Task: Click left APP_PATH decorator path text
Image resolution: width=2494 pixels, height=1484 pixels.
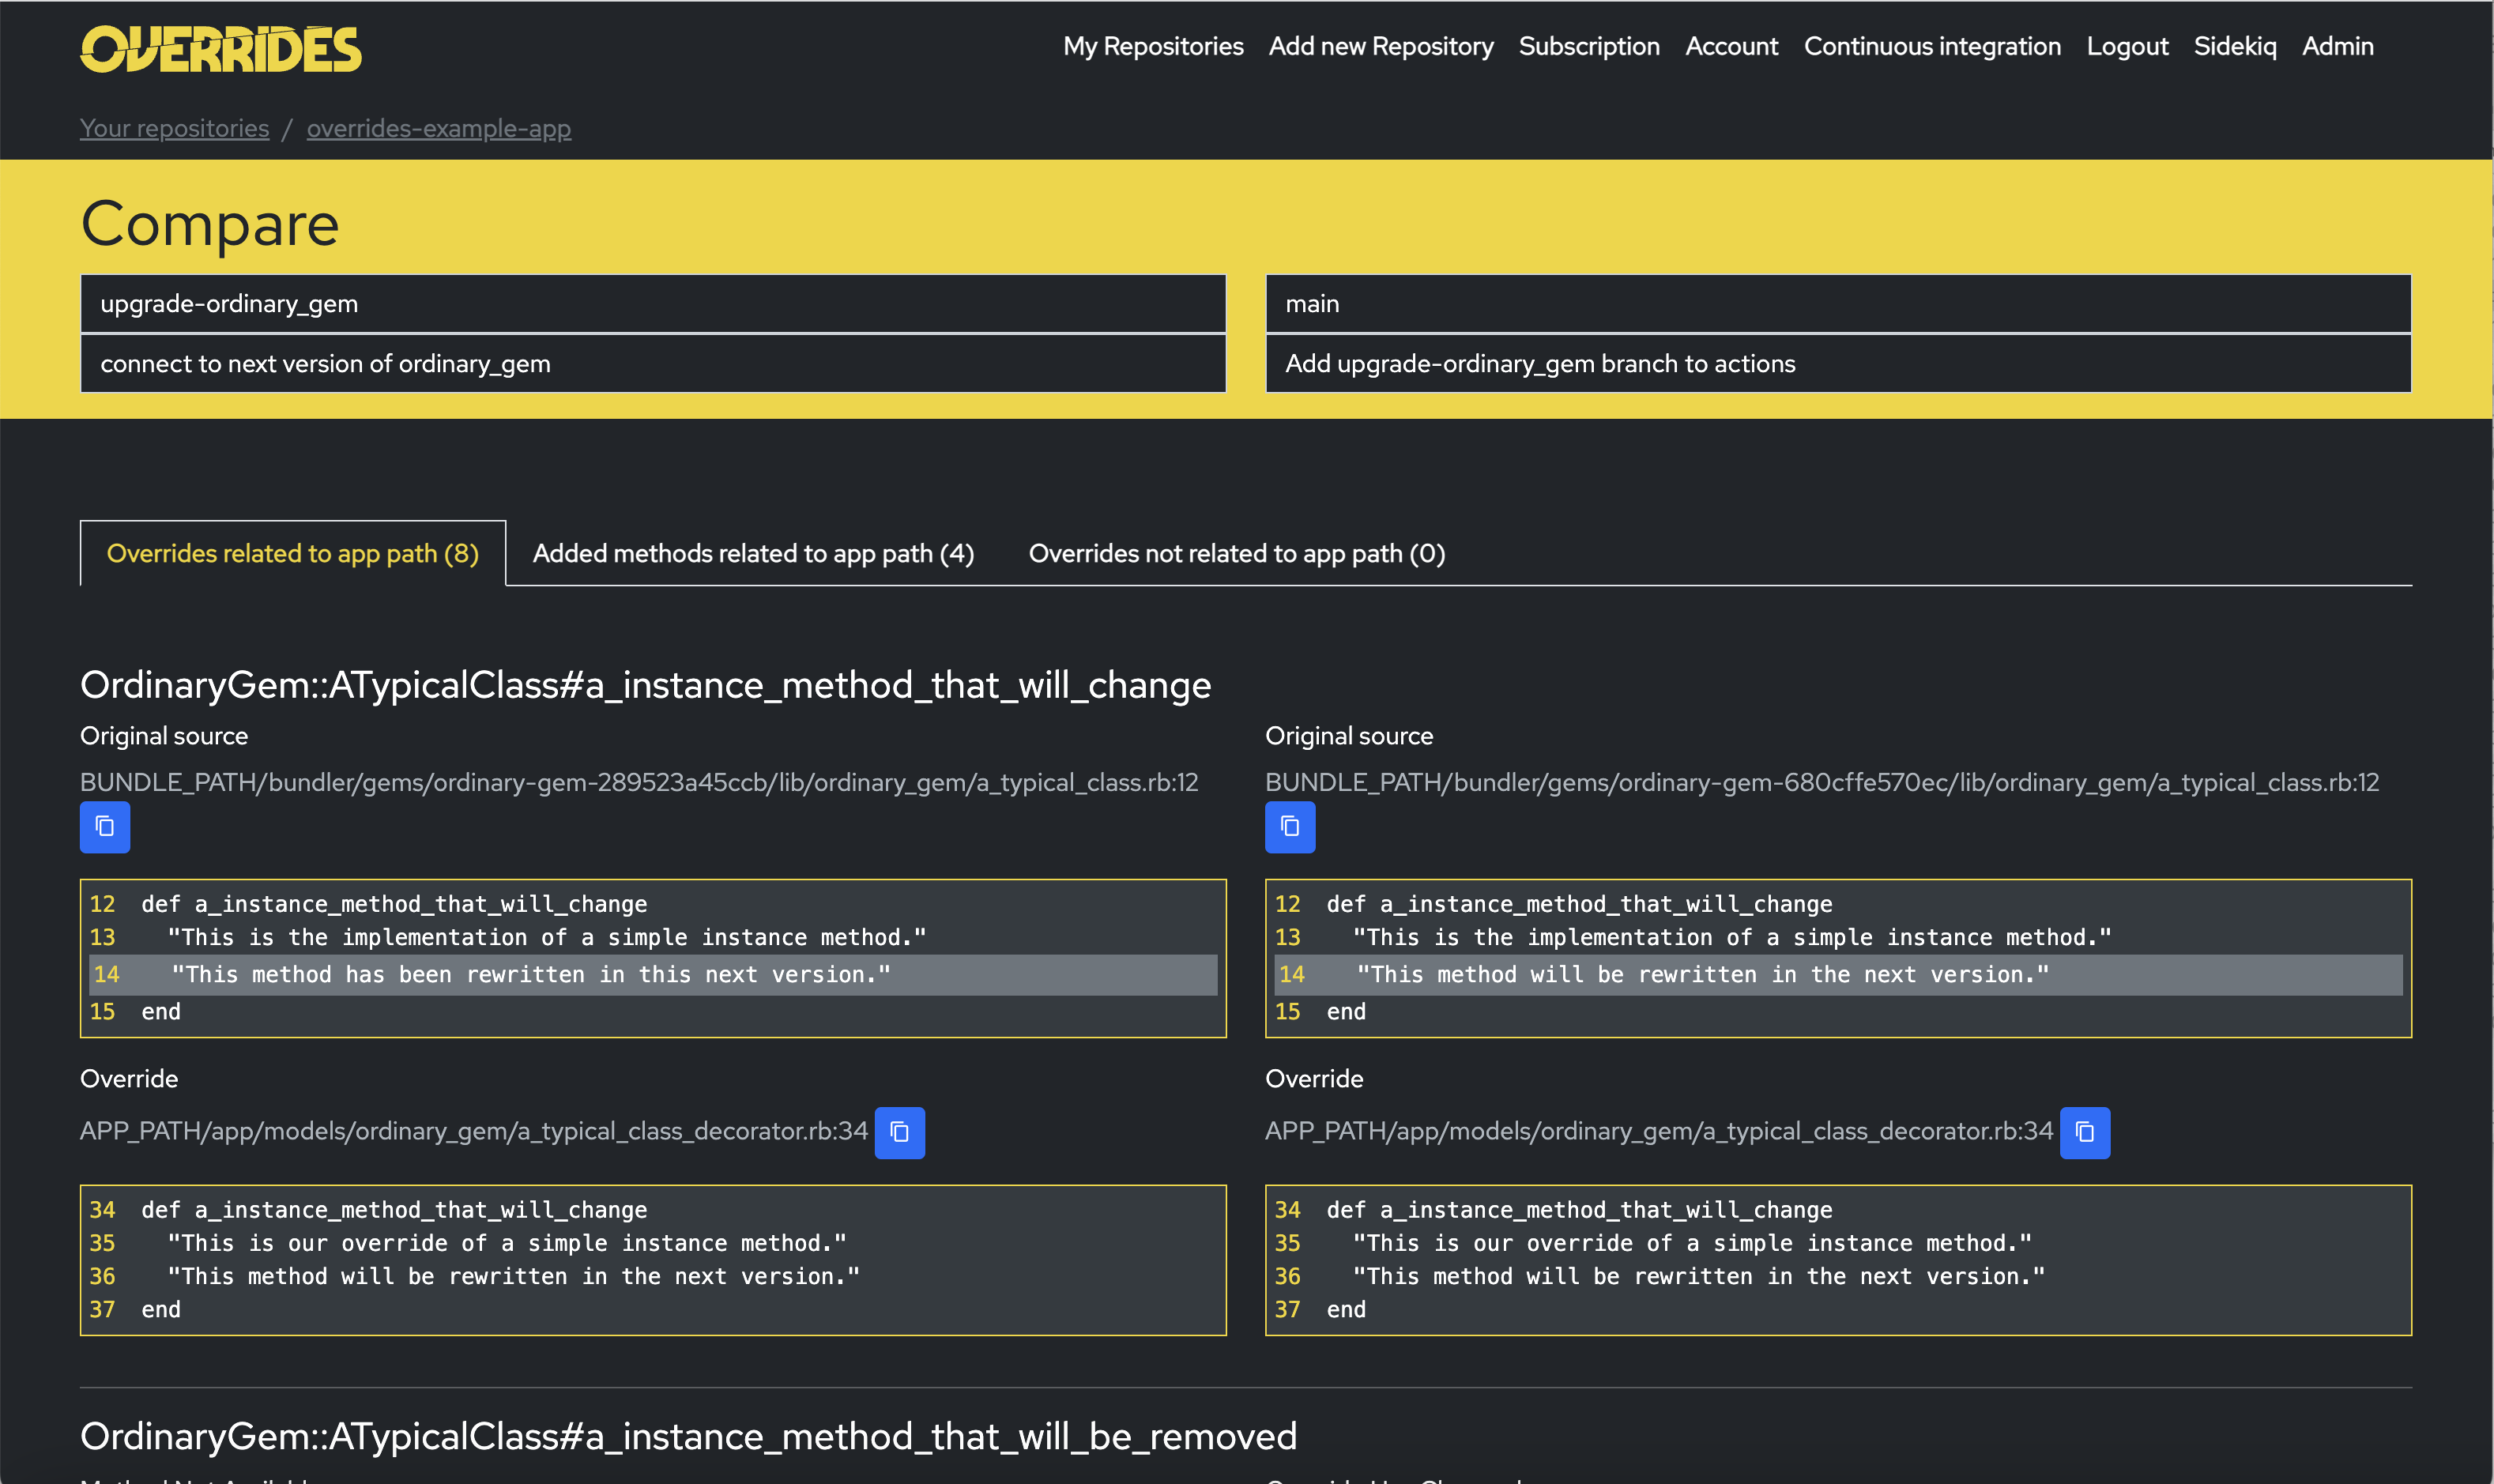Action: 474,1131
